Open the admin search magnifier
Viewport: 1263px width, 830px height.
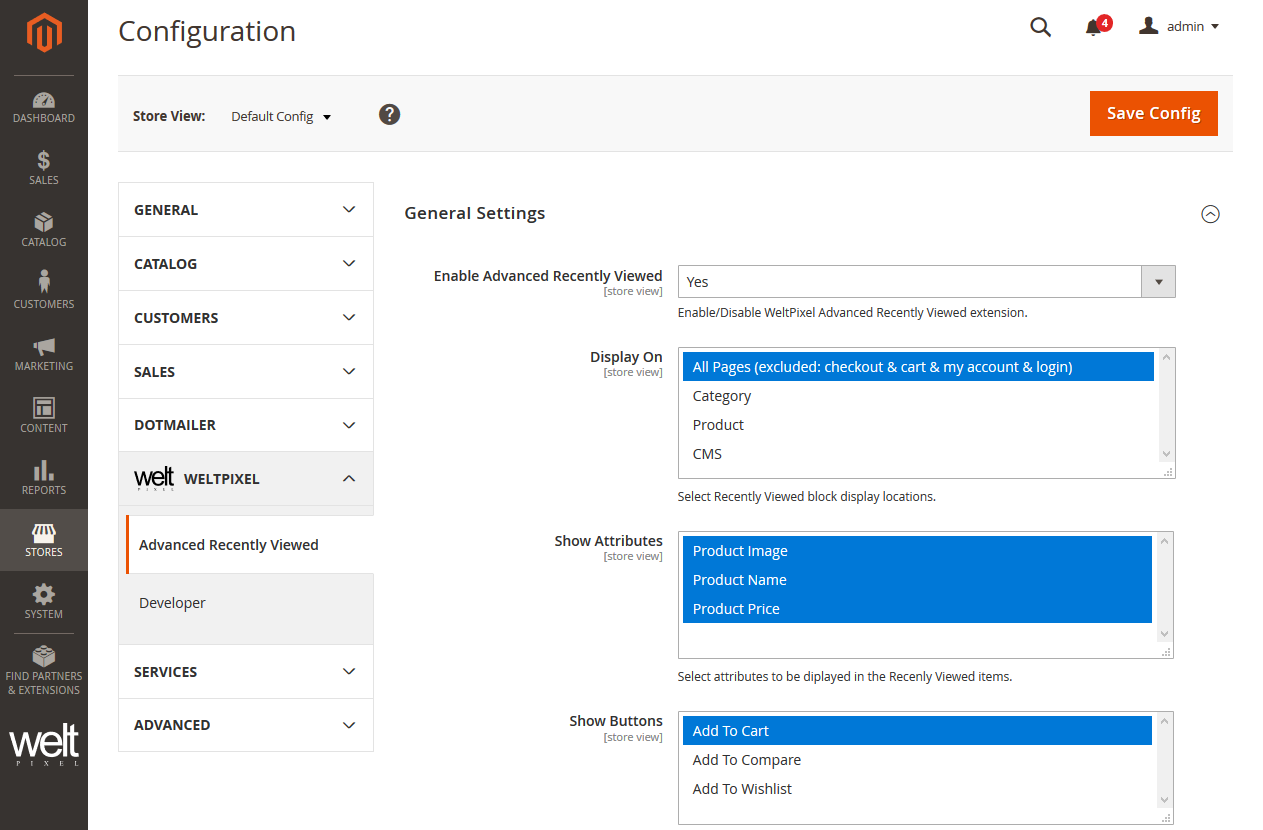[1040, 27]
